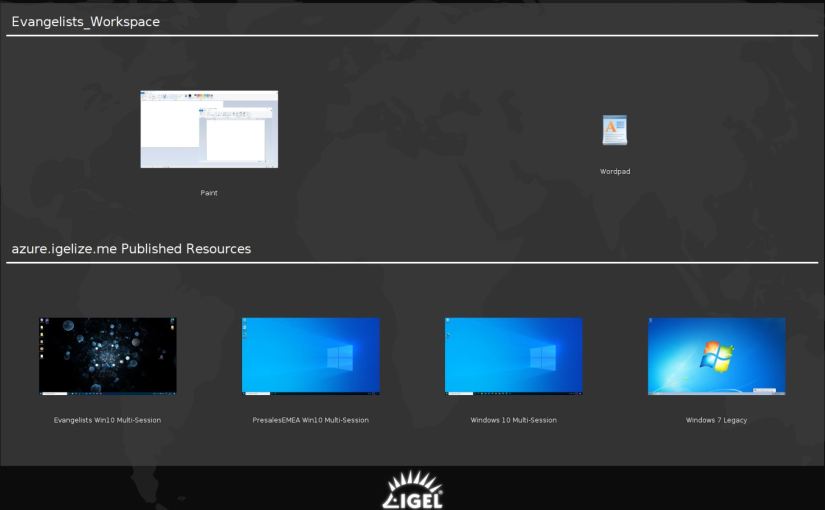Select the Paint text label

(209, 192)
